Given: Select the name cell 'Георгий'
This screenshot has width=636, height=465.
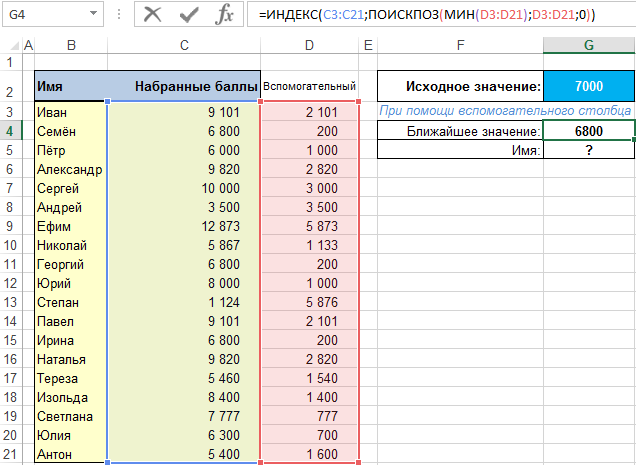Looking at the screenshot, I should (x=71, y=264).
